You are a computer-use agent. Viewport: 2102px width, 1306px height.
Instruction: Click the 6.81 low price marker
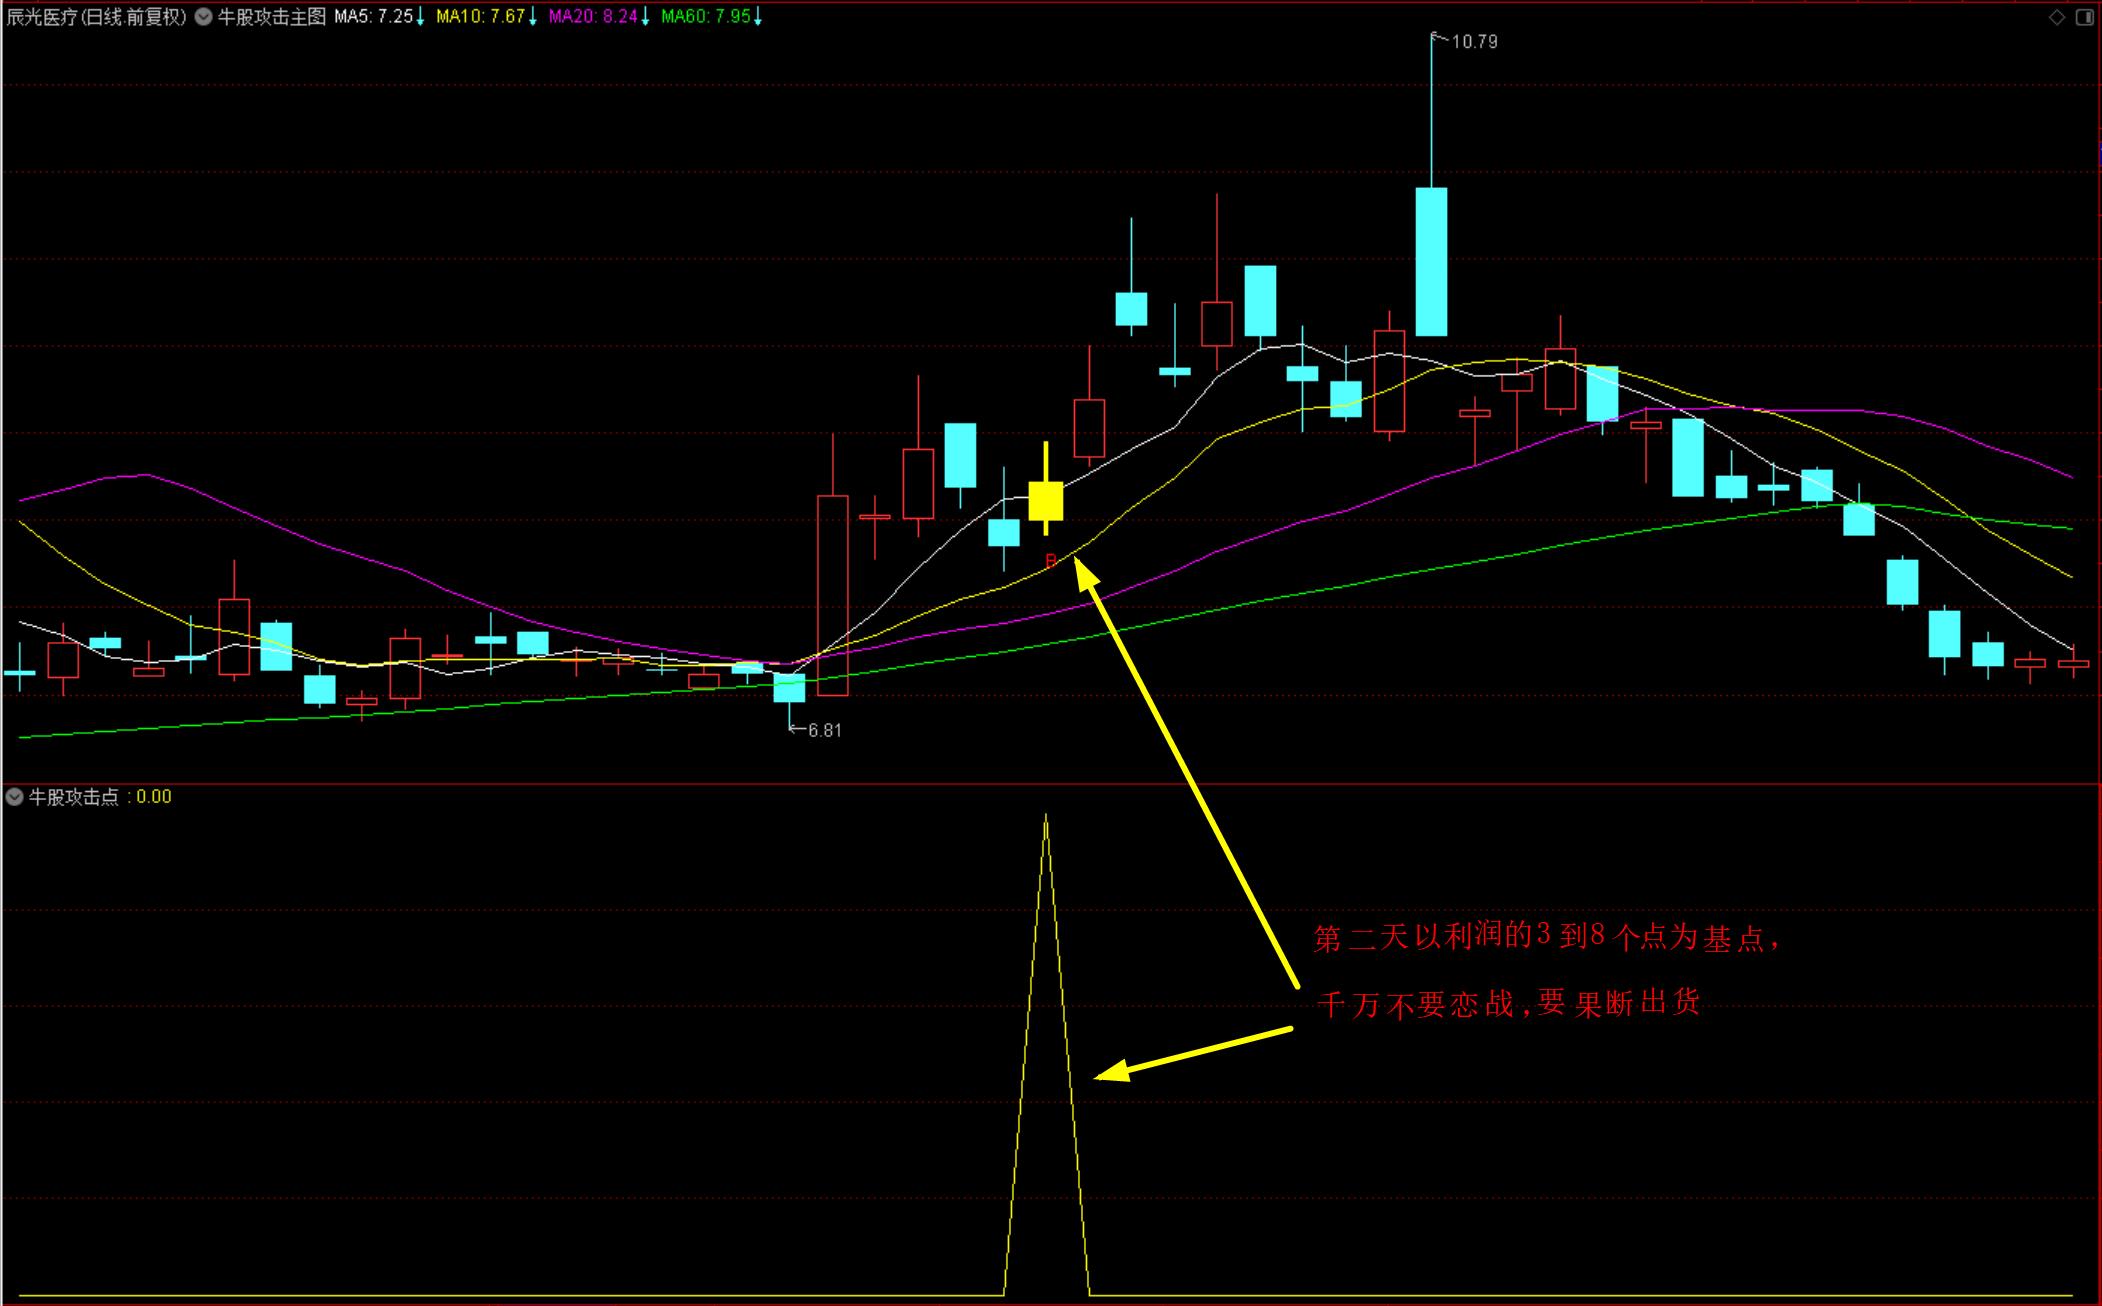824,731
